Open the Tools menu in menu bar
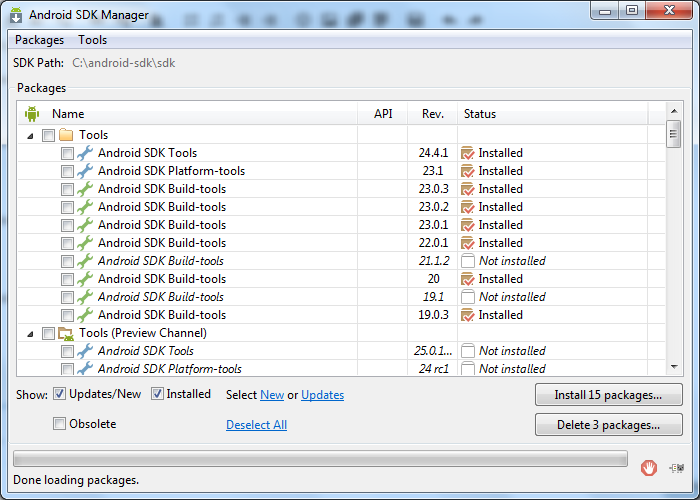The height and width of the screenshot is (500, 700). click(93, 40)
